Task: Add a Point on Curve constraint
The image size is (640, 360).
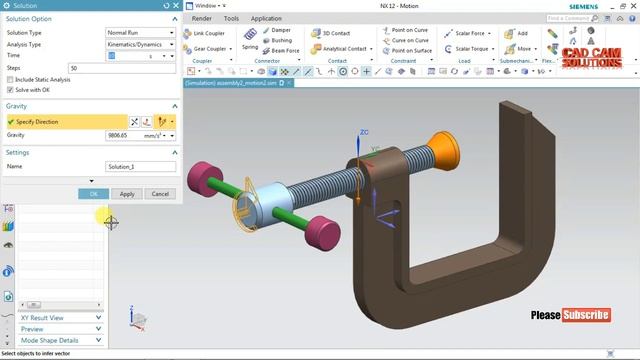Action: coord(405,30)
